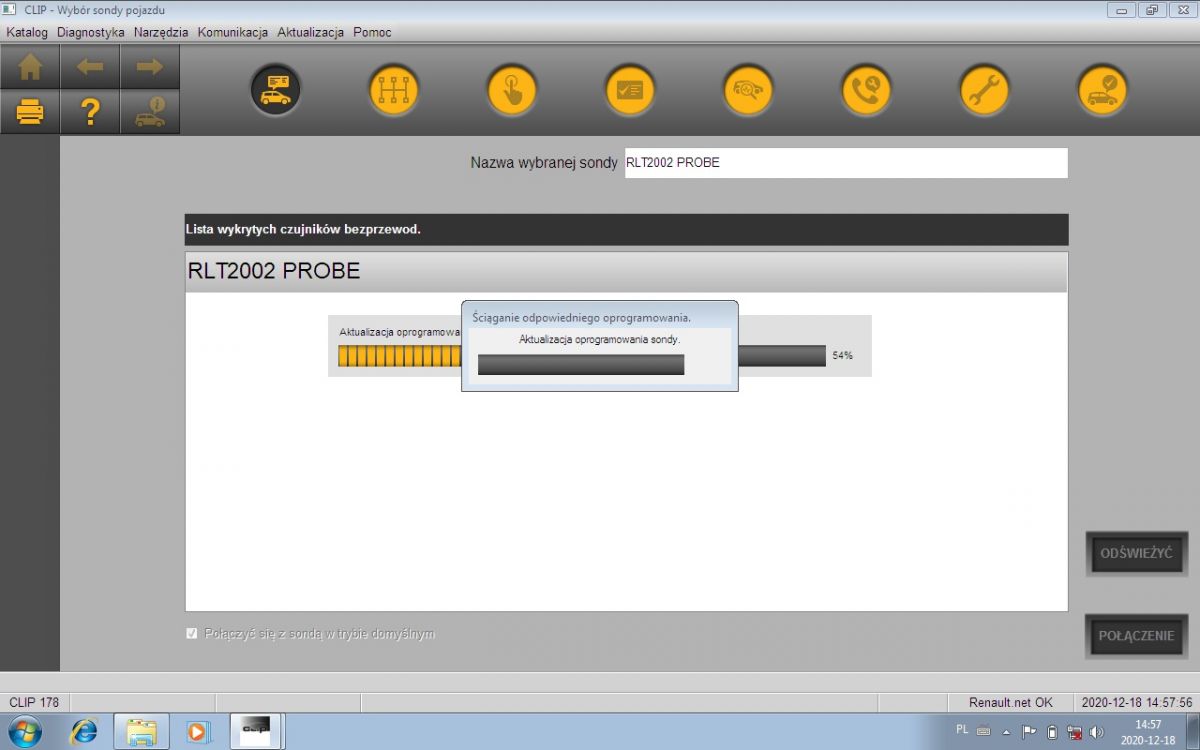Open Windows Explorer folder in taskbar
Image resolution: width=1200 pixels, height=750 pixels.
pyautogui.click(x=141, y=732)
